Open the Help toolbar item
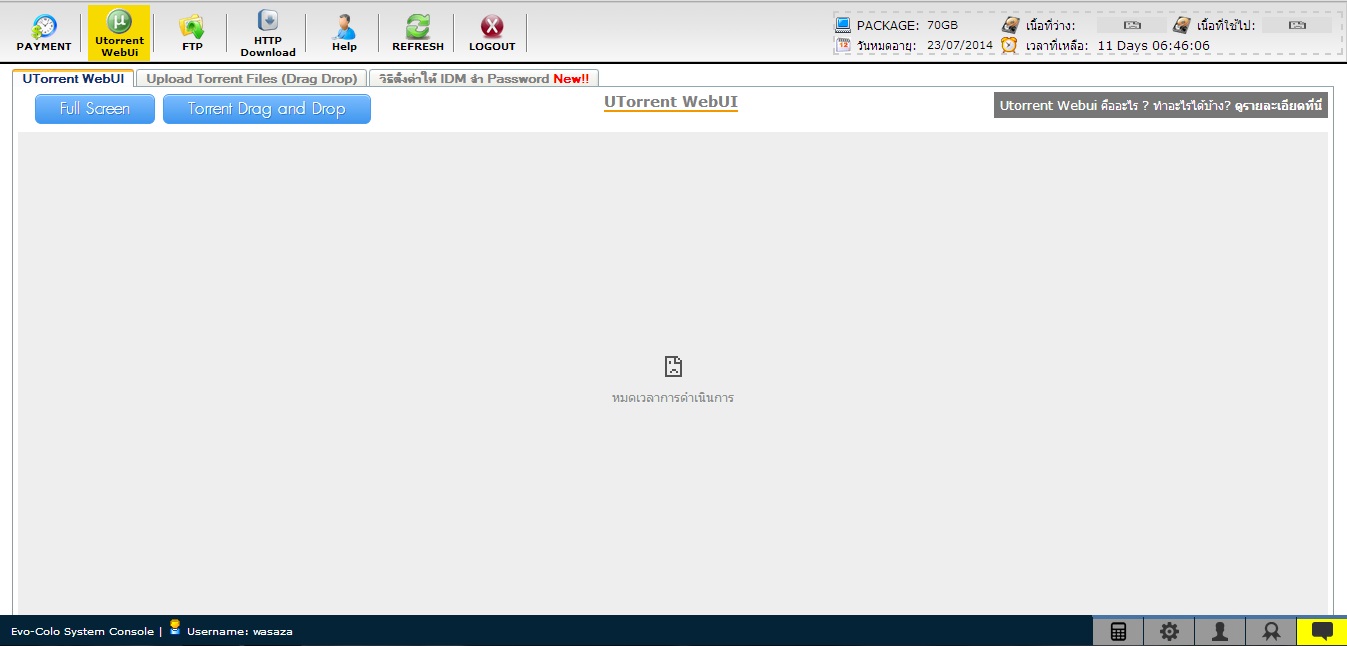Screen dimensions: 1347x646 344,33
